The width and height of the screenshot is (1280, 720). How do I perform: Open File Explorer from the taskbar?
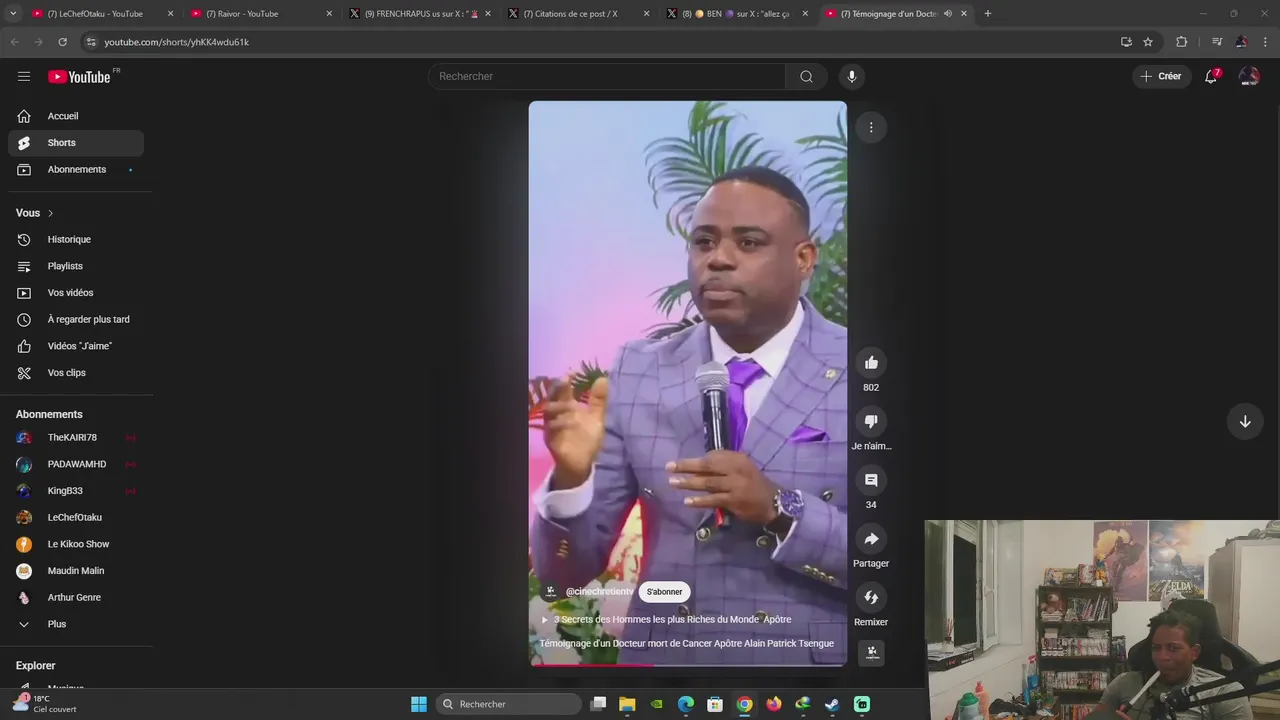point(627,704)
